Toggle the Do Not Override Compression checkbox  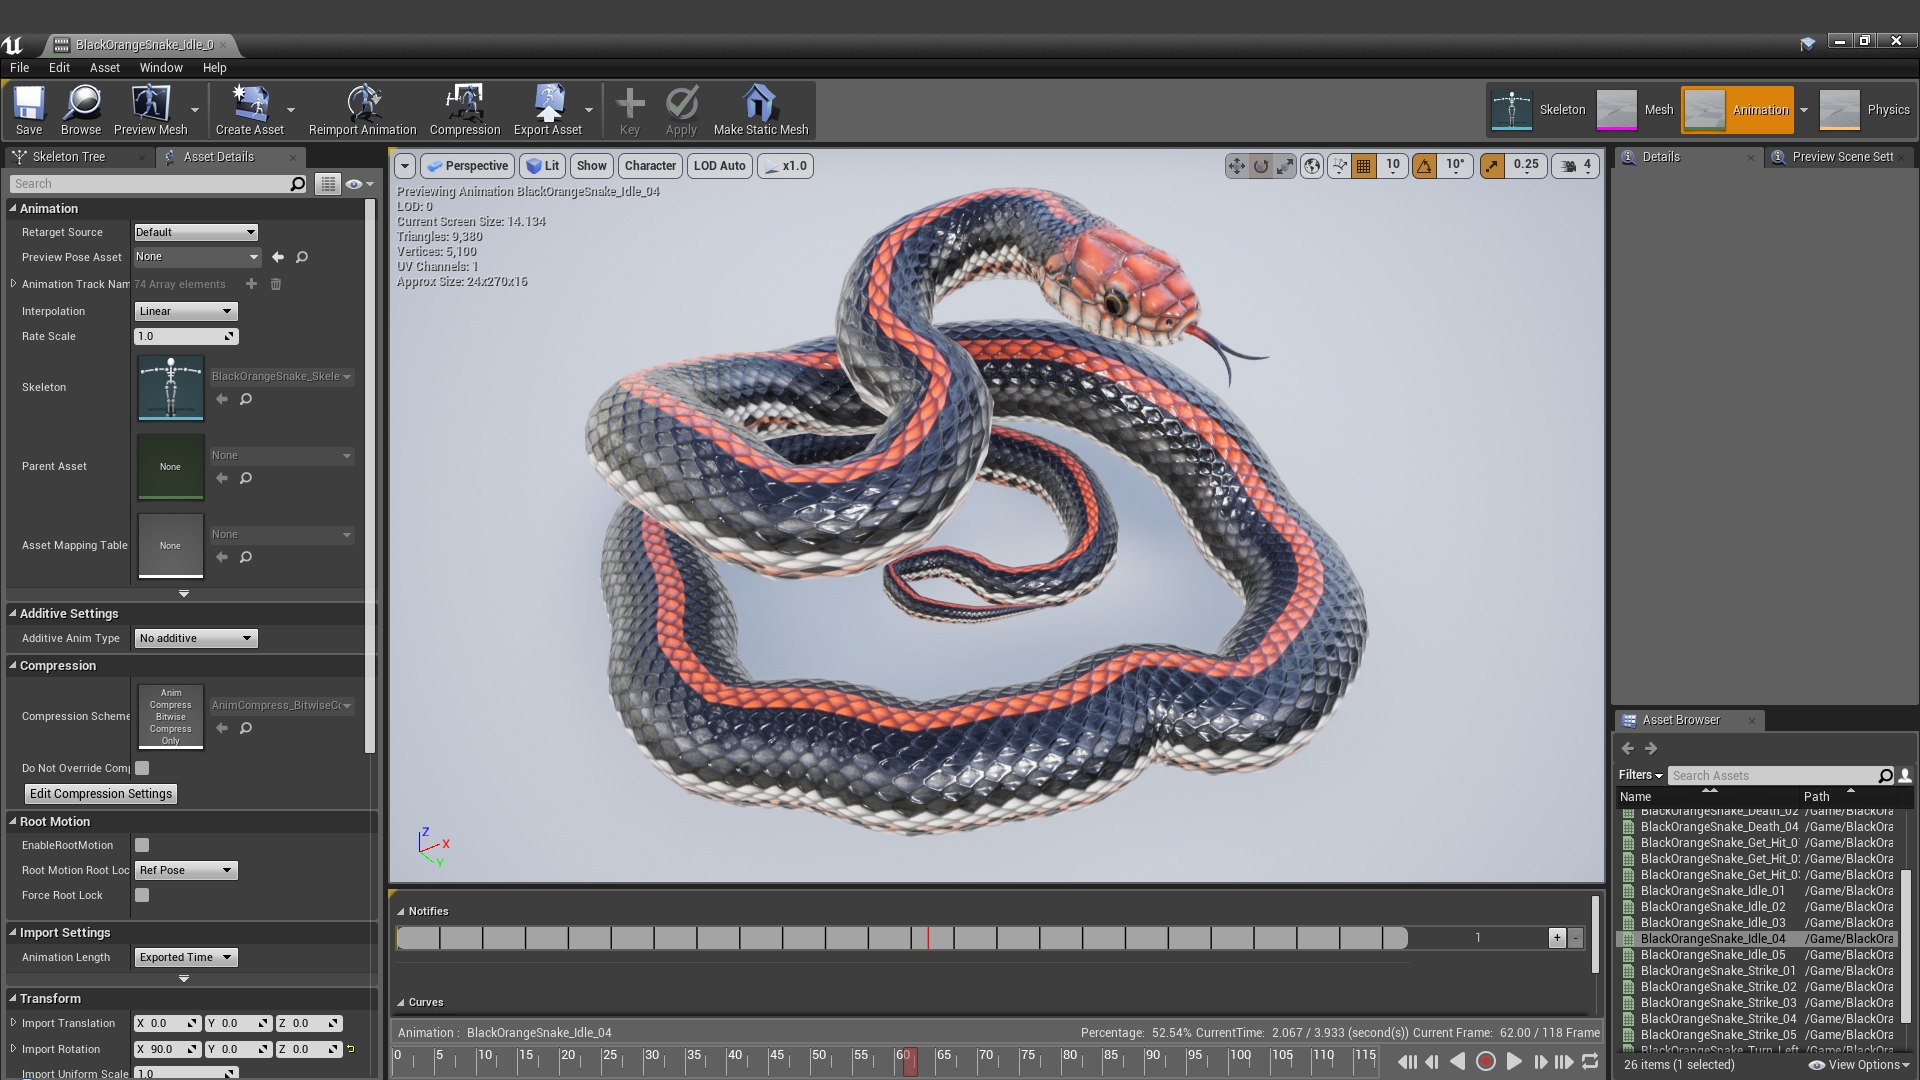coord(142,768)
